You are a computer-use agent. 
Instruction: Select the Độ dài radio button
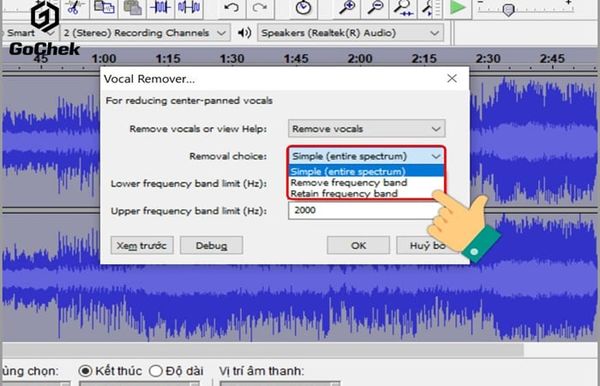tap(156, 371)
